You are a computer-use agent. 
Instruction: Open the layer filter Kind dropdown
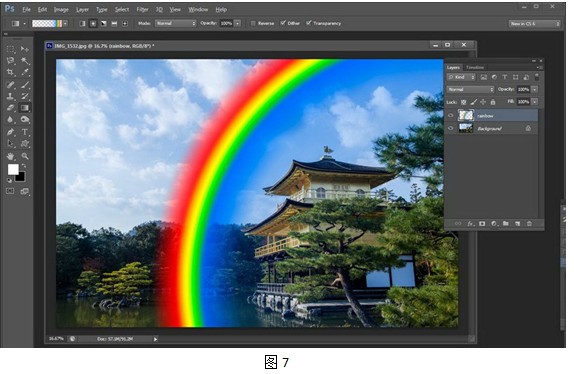pos(462,77)
